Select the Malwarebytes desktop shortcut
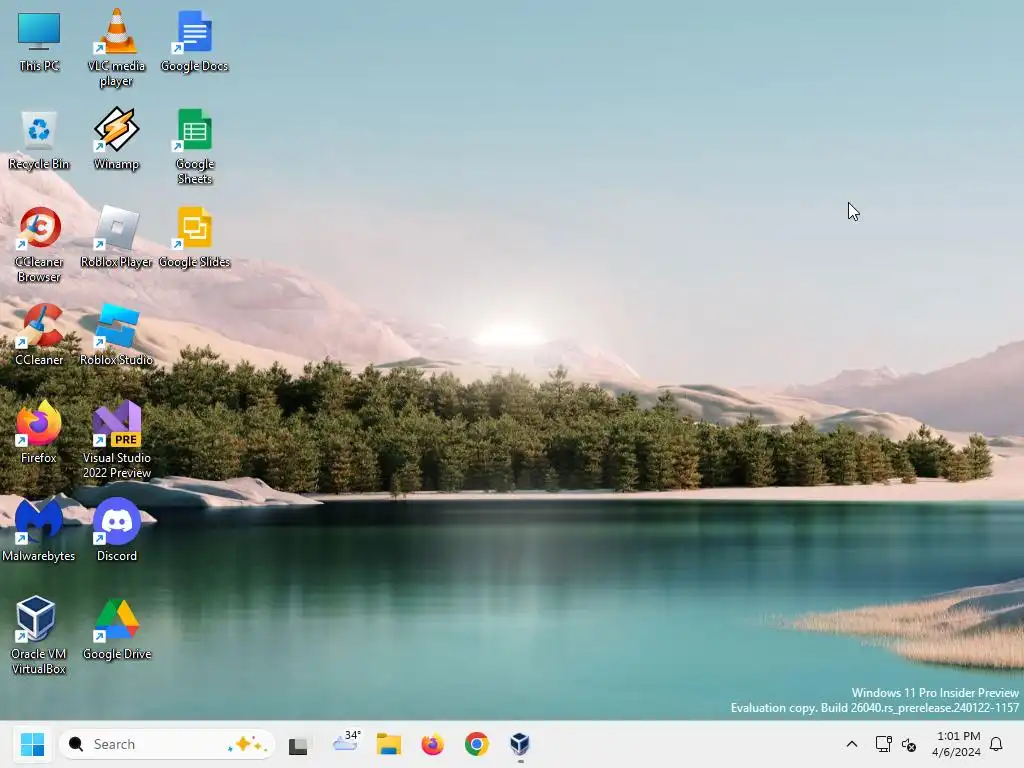Screen dimensions: 1024x768 [x=39, y=530]
